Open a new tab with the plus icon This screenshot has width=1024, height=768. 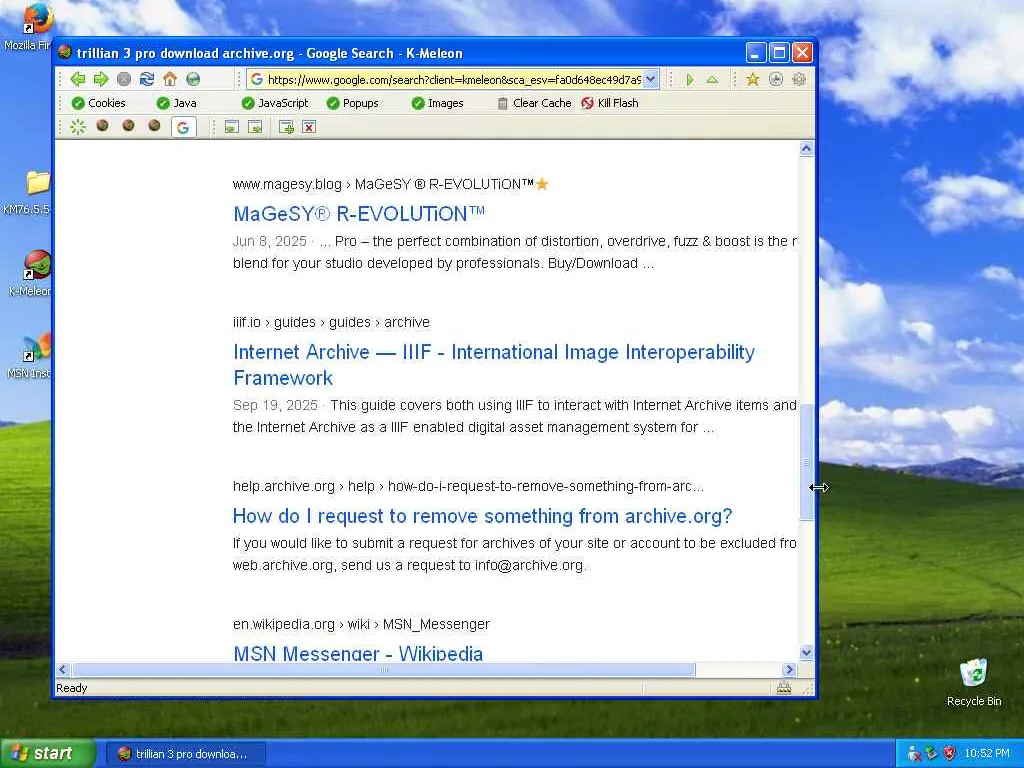tap(286, 127)
